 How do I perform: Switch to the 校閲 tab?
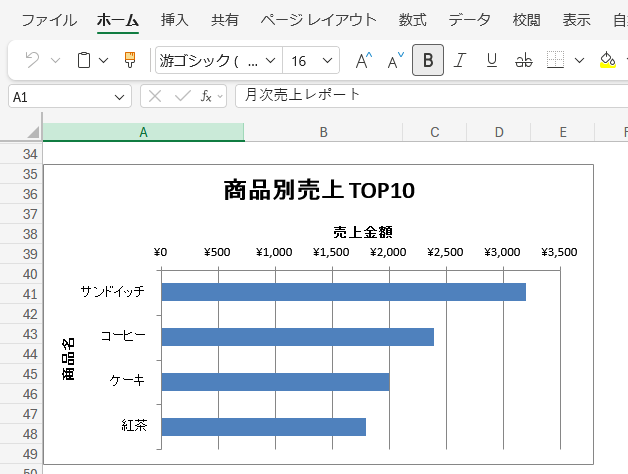(526, 20)
